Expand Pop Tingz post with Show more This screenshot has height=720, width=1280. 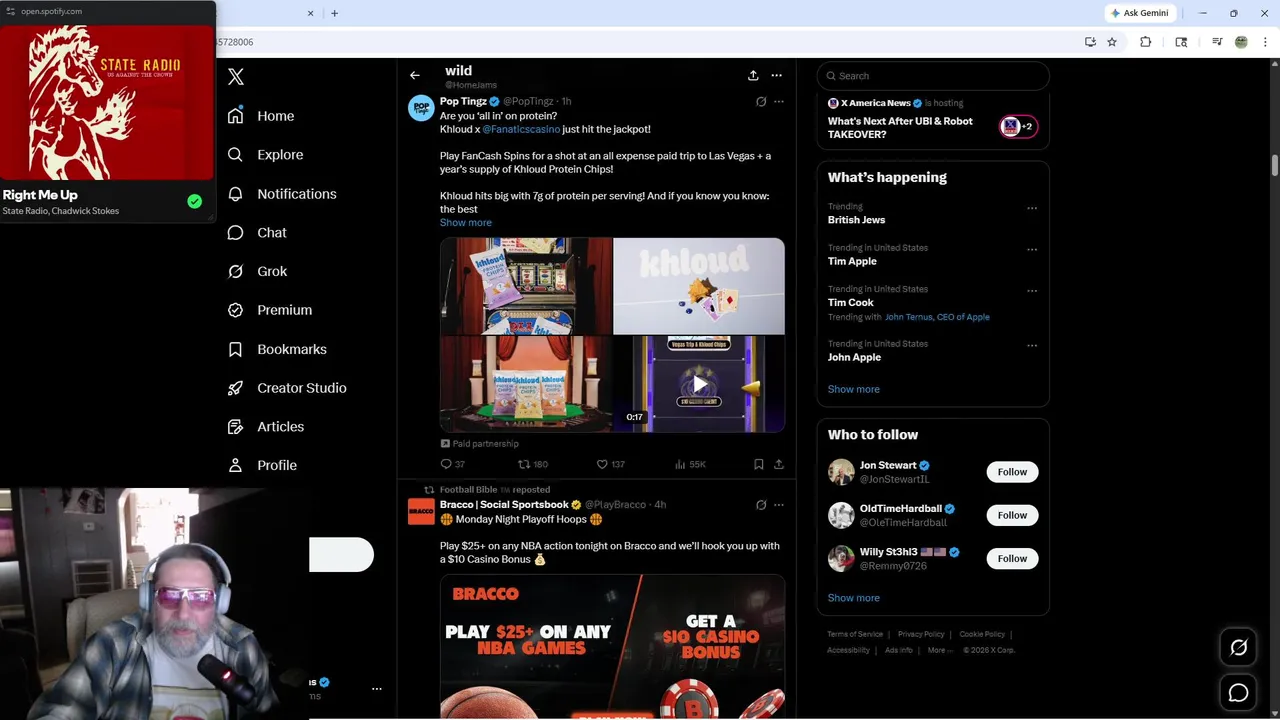(465, 223)
